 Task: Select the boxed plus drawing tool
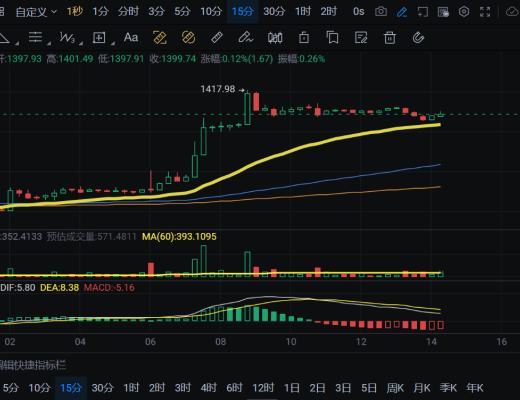point(99,37)
